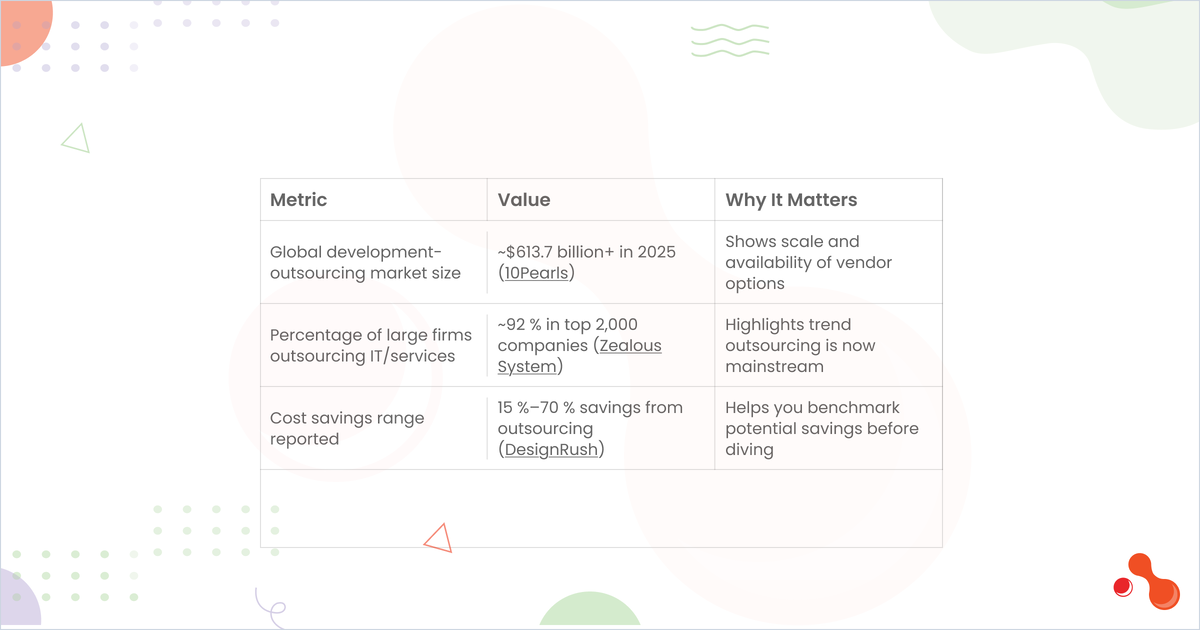
Task: Click the lavender circle in bottom corner
Action: point(18,599)
